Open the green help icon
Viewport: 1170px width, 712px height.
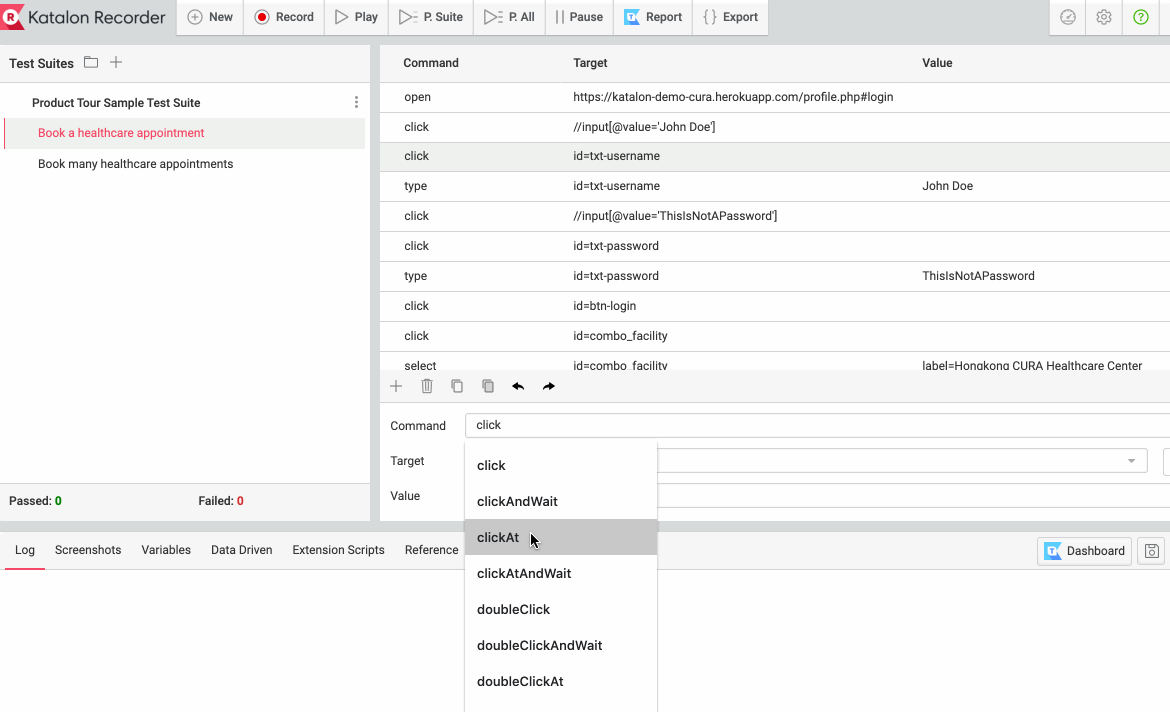point(1141,16)
